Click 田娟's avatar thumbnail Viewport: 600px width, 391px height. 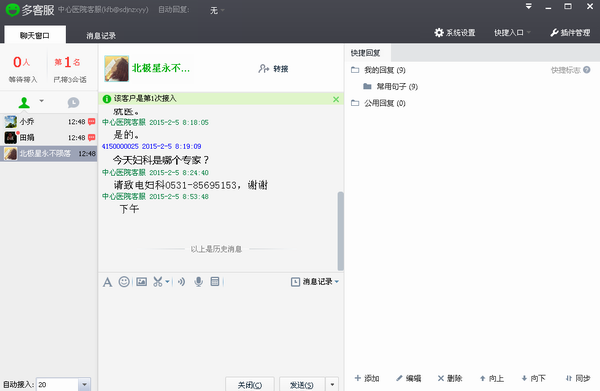(10, 137)
